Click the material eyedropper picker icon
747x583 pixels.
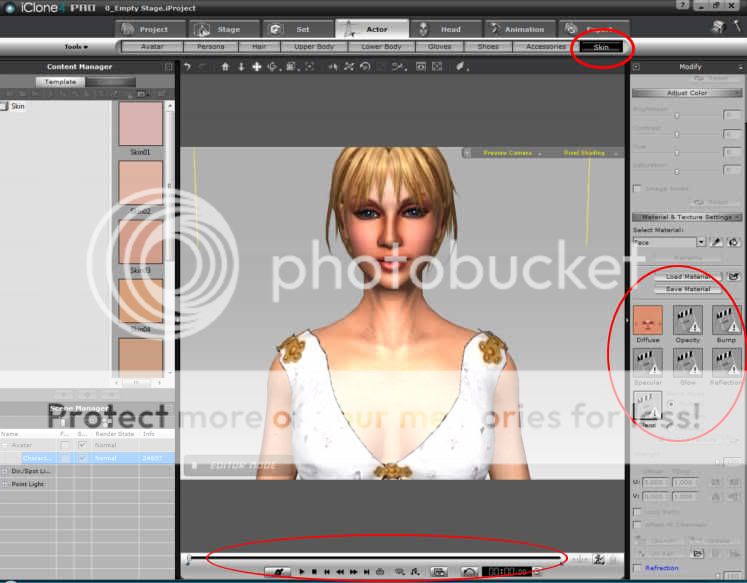pos(716,242)
